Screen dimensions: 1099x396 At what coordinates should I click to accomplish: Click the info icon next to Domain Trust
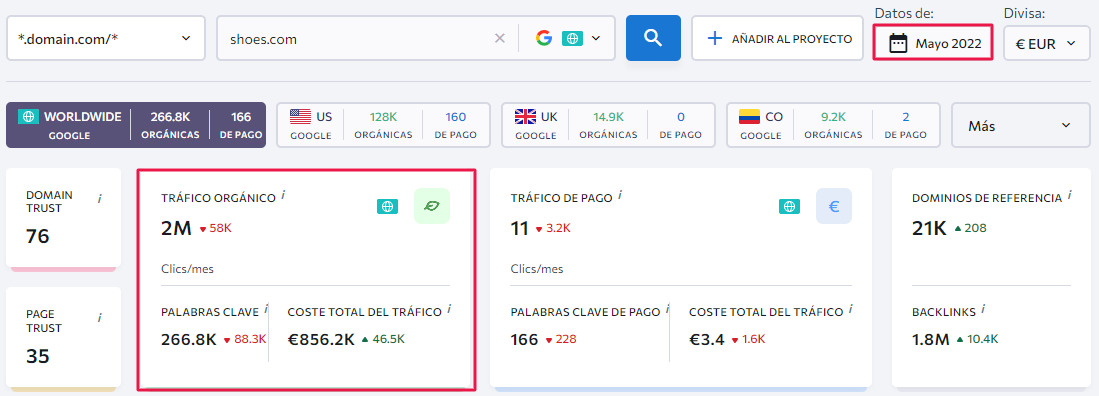[x=100, y=199]
